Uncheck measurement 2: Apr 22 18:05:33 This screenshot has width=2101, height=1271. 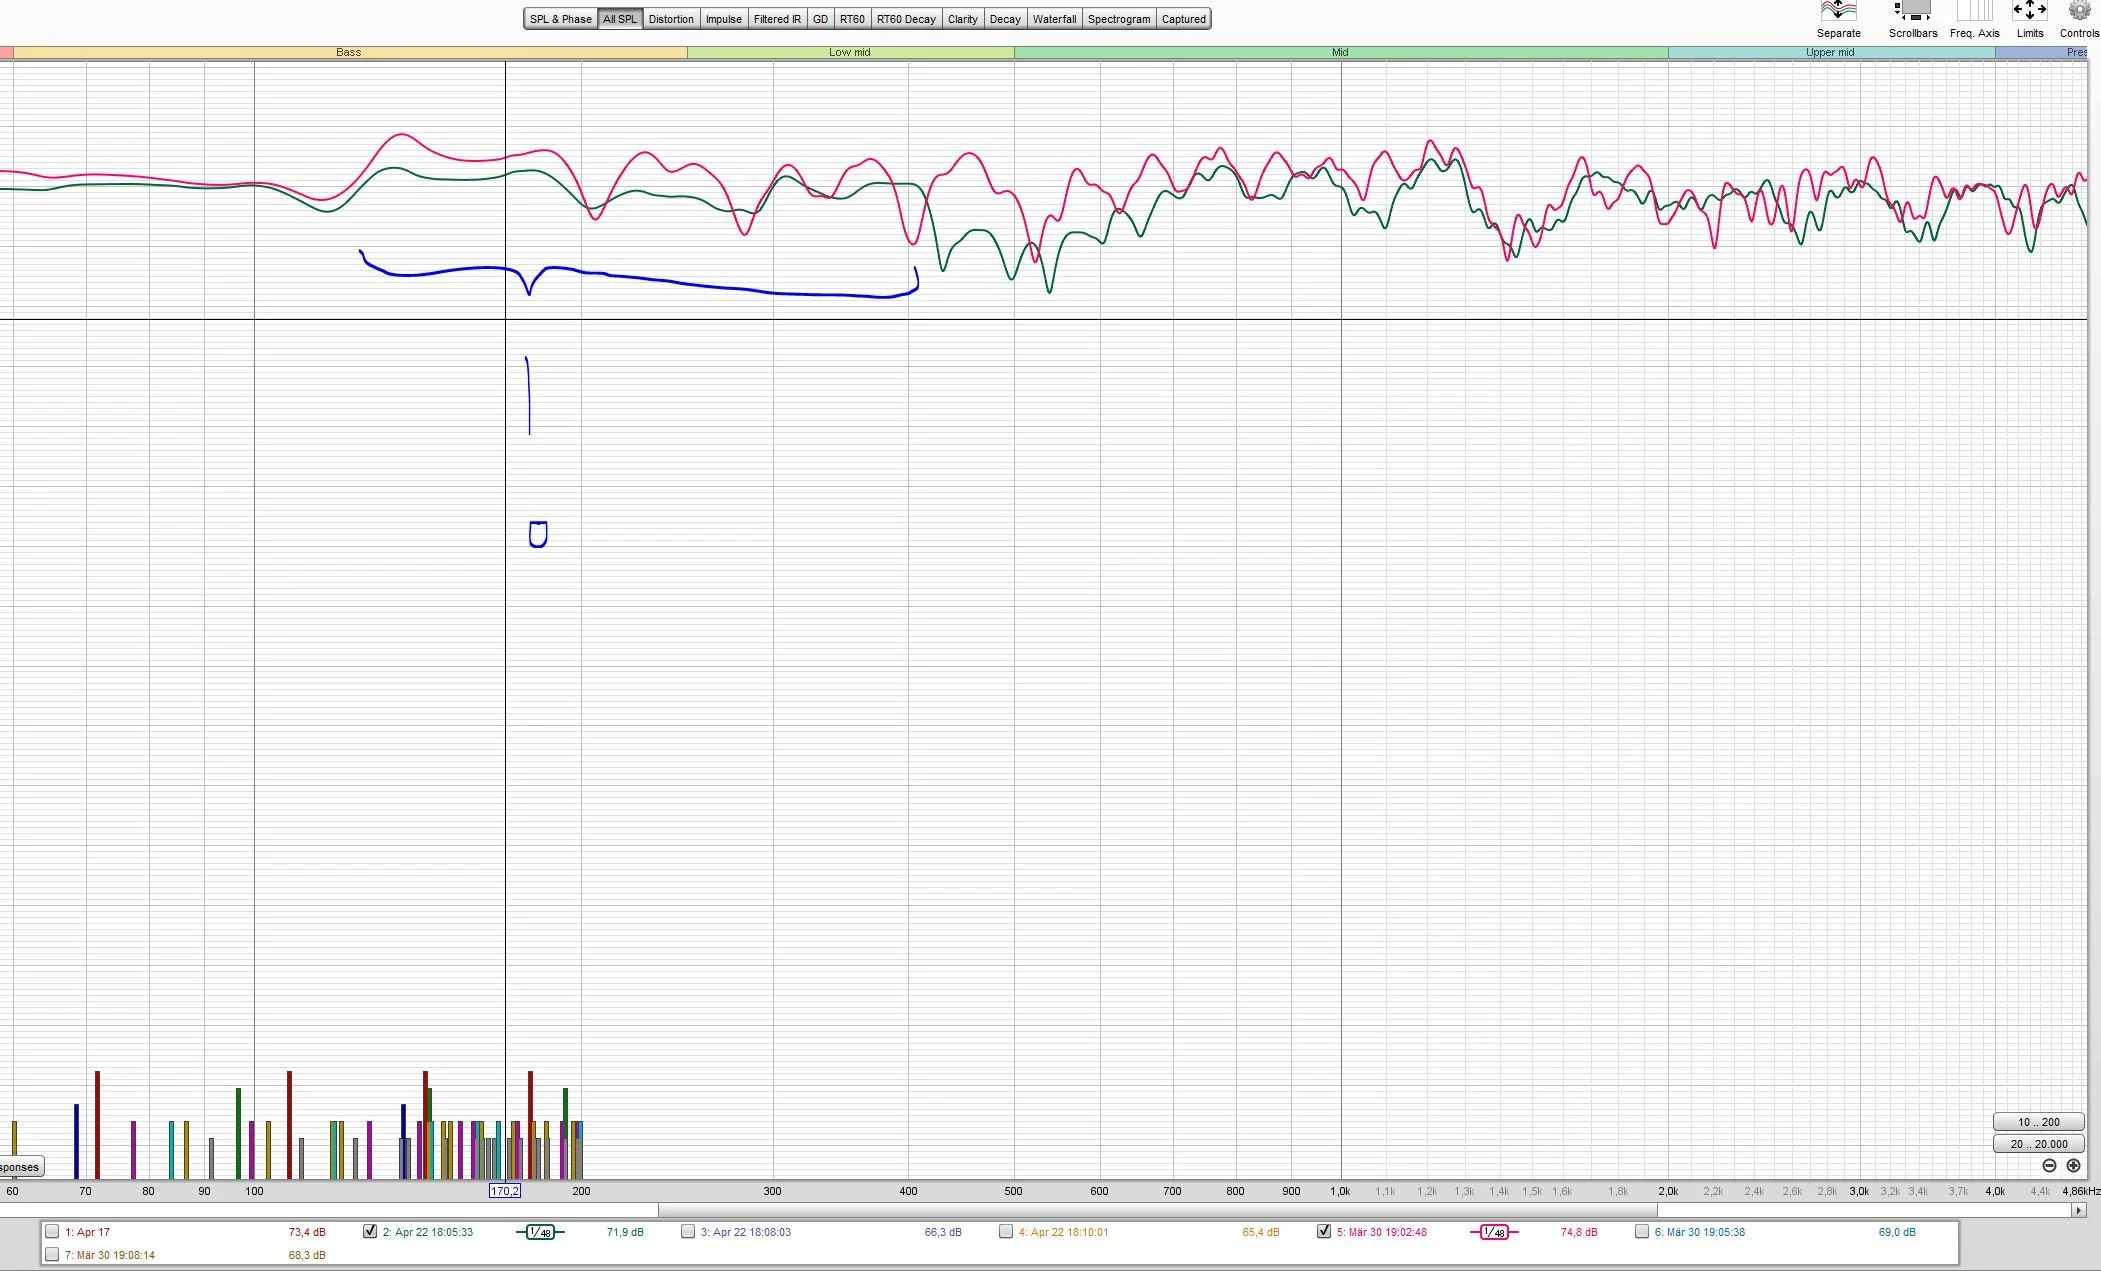click(x=370, y=1232)
